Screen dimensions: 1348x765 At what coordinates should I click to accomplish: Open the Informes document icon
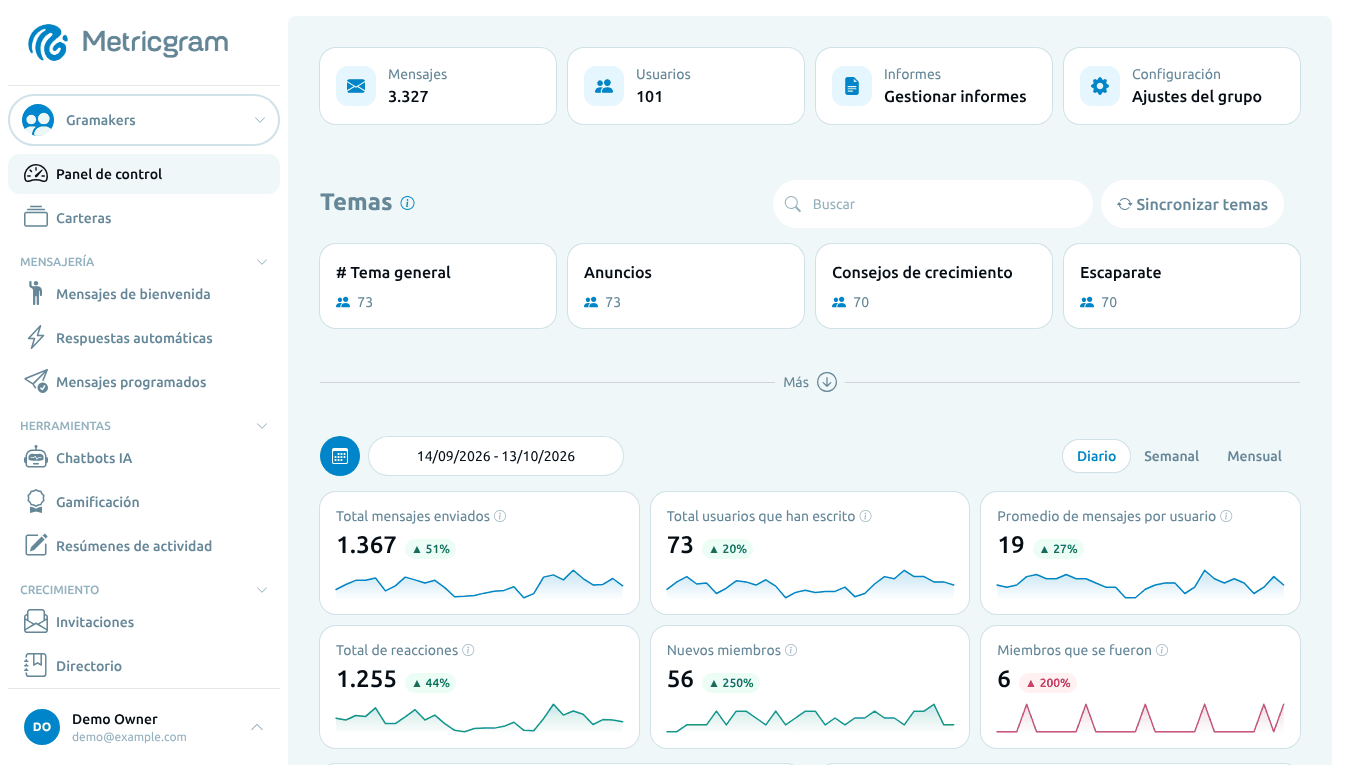coord(852,86)
